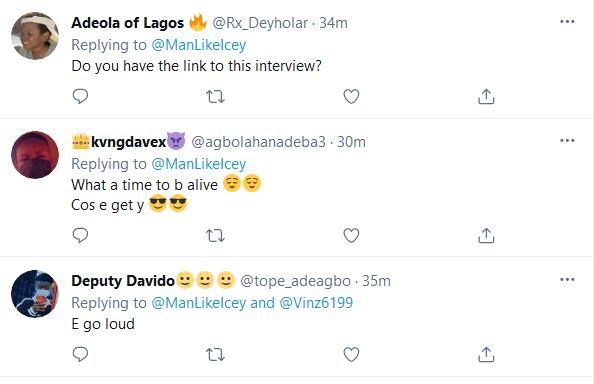Open the Deputy Davido display name

(x=123, y=281)
